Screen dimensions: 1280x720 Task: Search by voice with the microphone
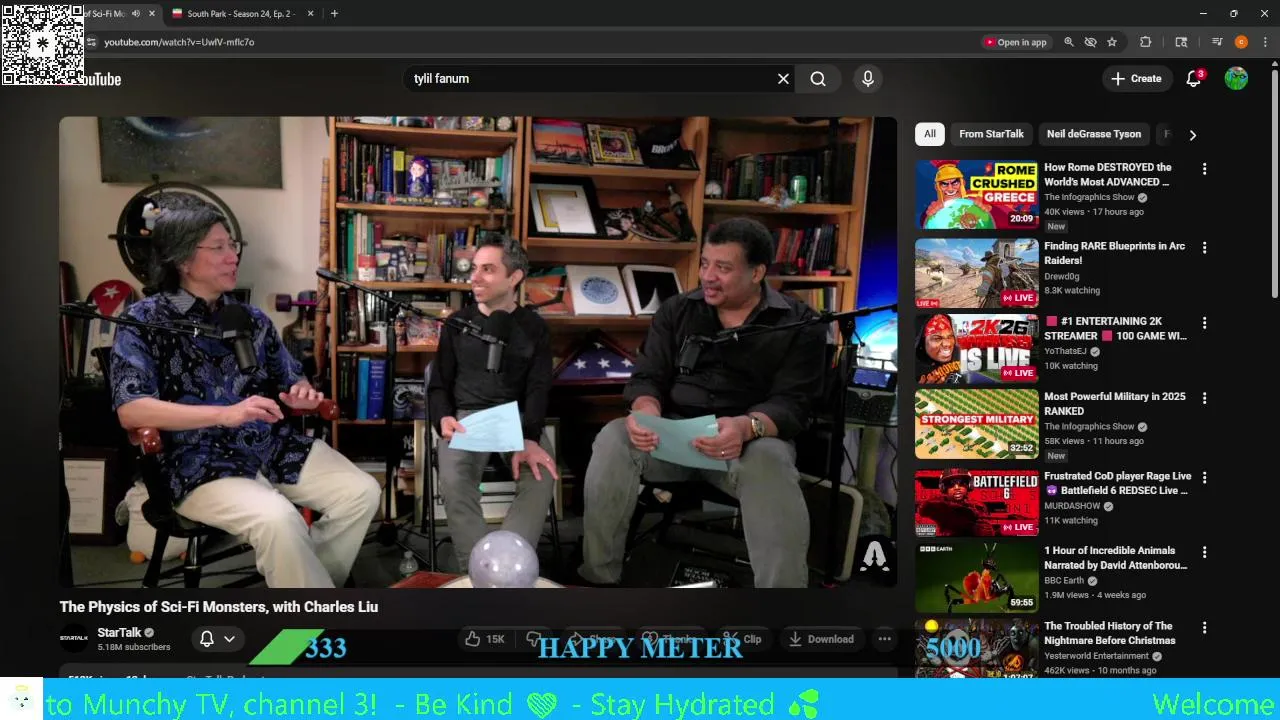pos(868,79)
